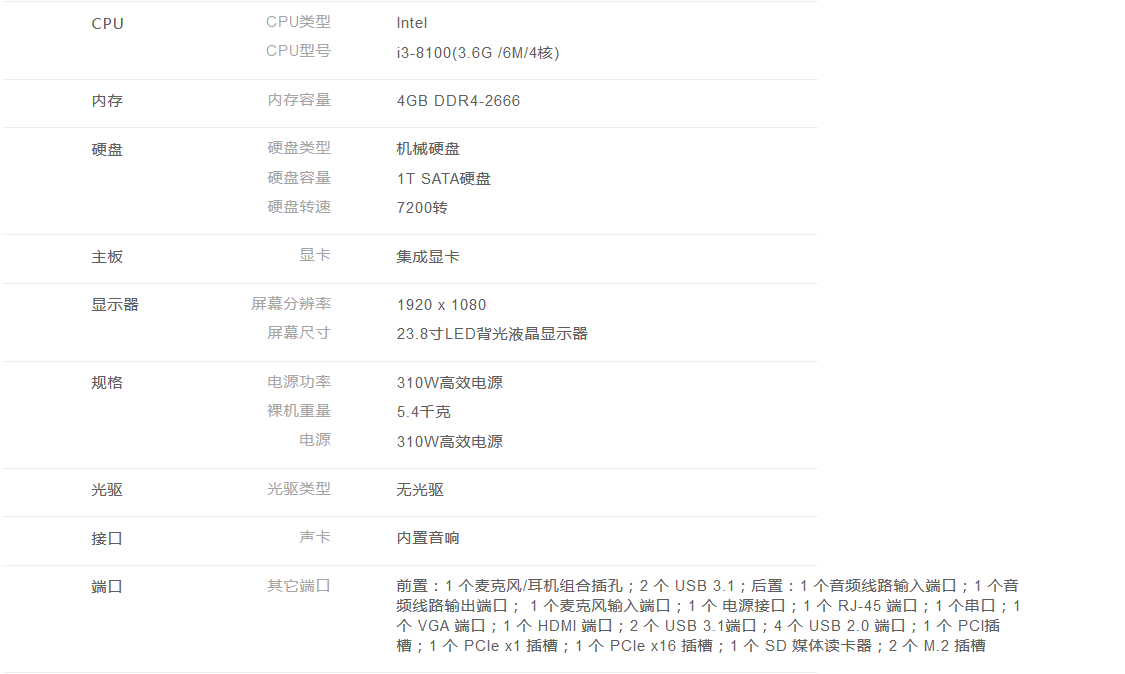Select the "无光驱" optical drive value
This screenshot has width=1125, height=674.
(x=420, y=490)
